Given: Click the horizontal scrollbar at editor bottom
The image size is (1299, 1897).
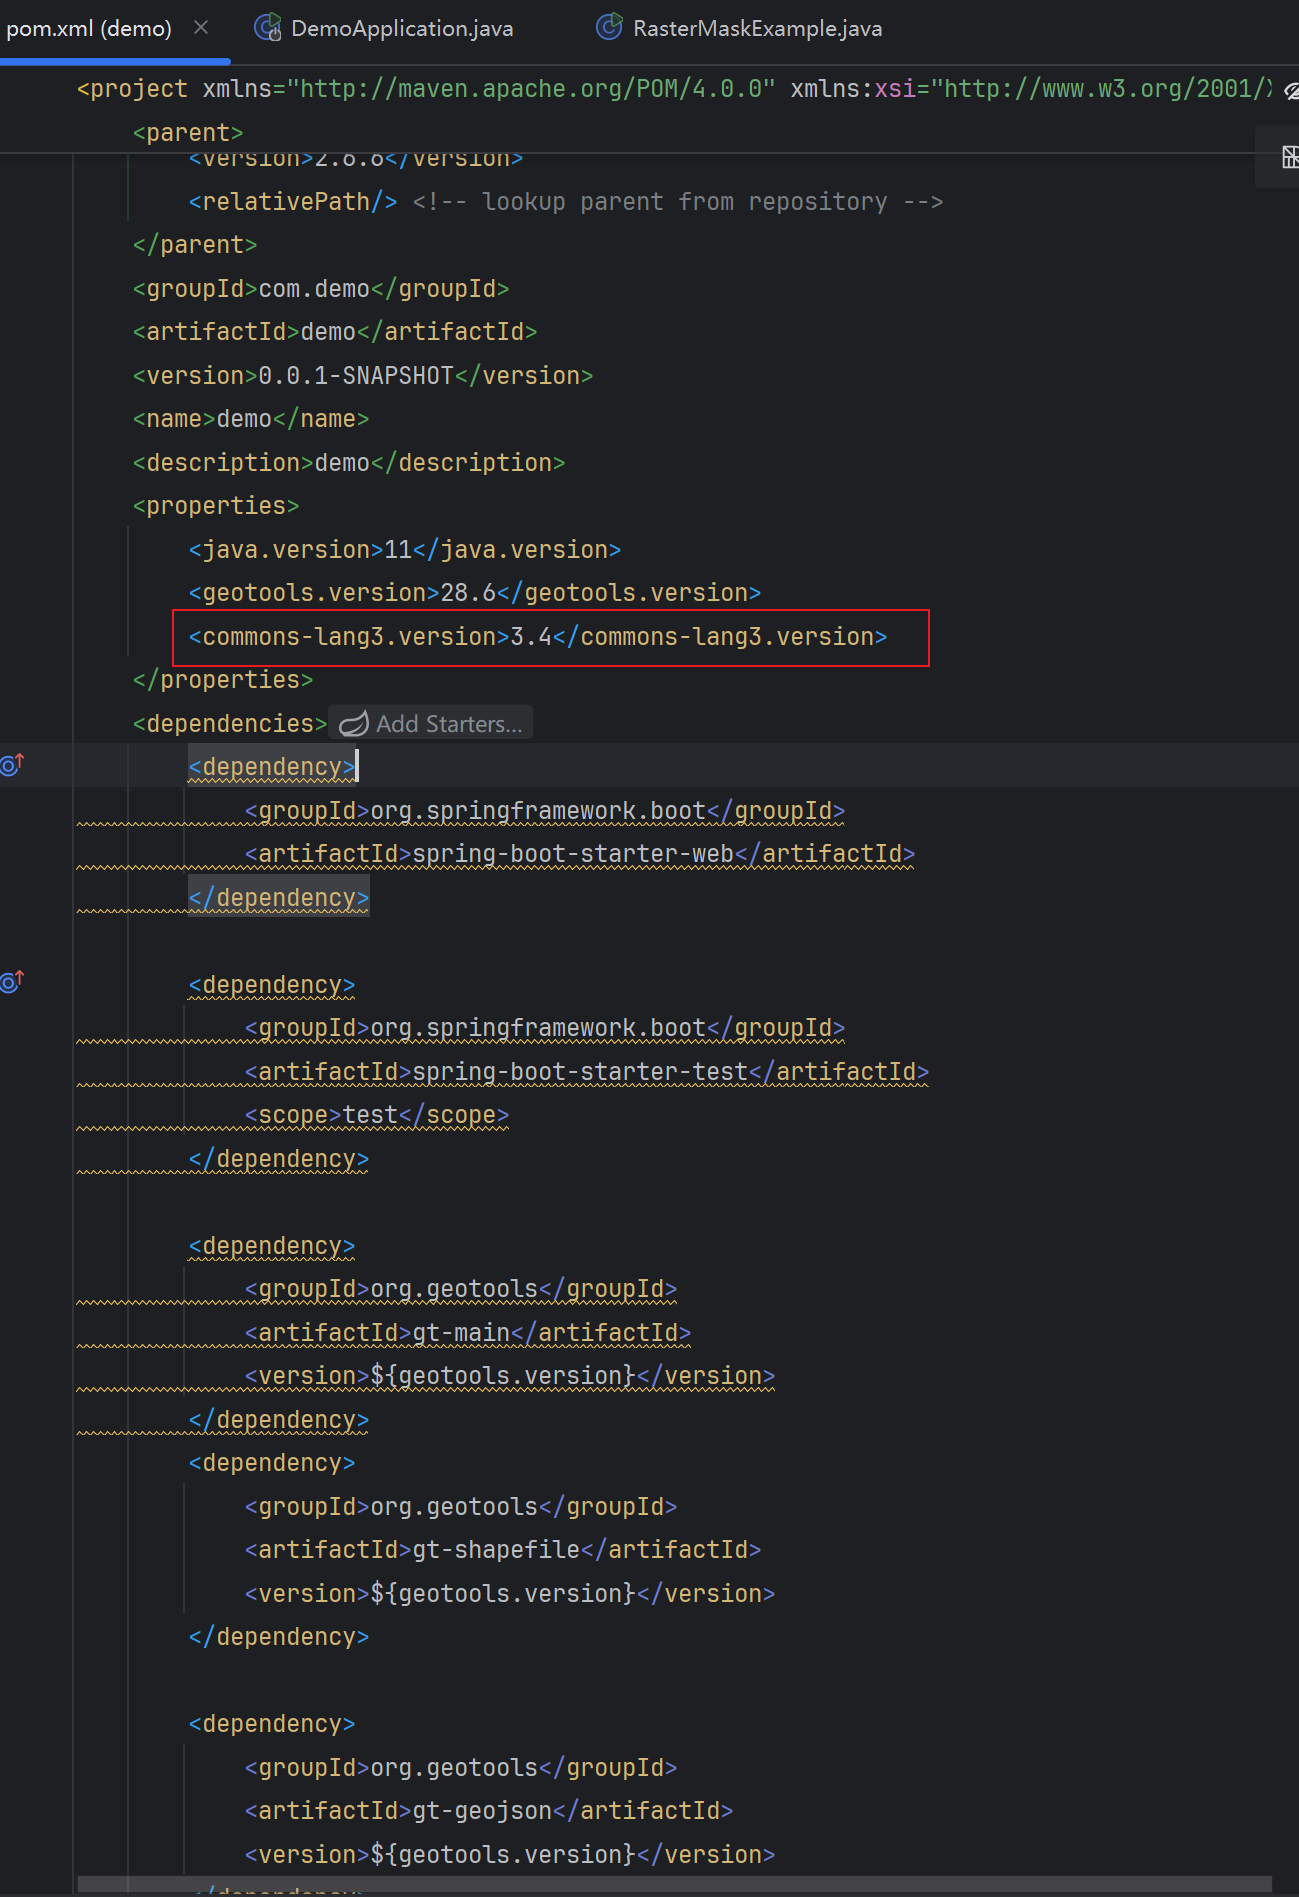Looking at the screenshot, I should tap(674, 1884).
